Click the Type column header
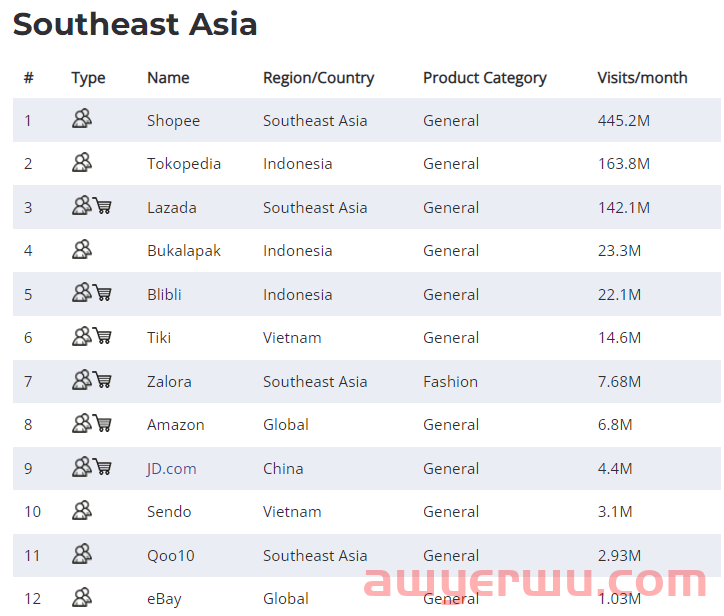Screen dimensions: 724x616 point(88,78)
